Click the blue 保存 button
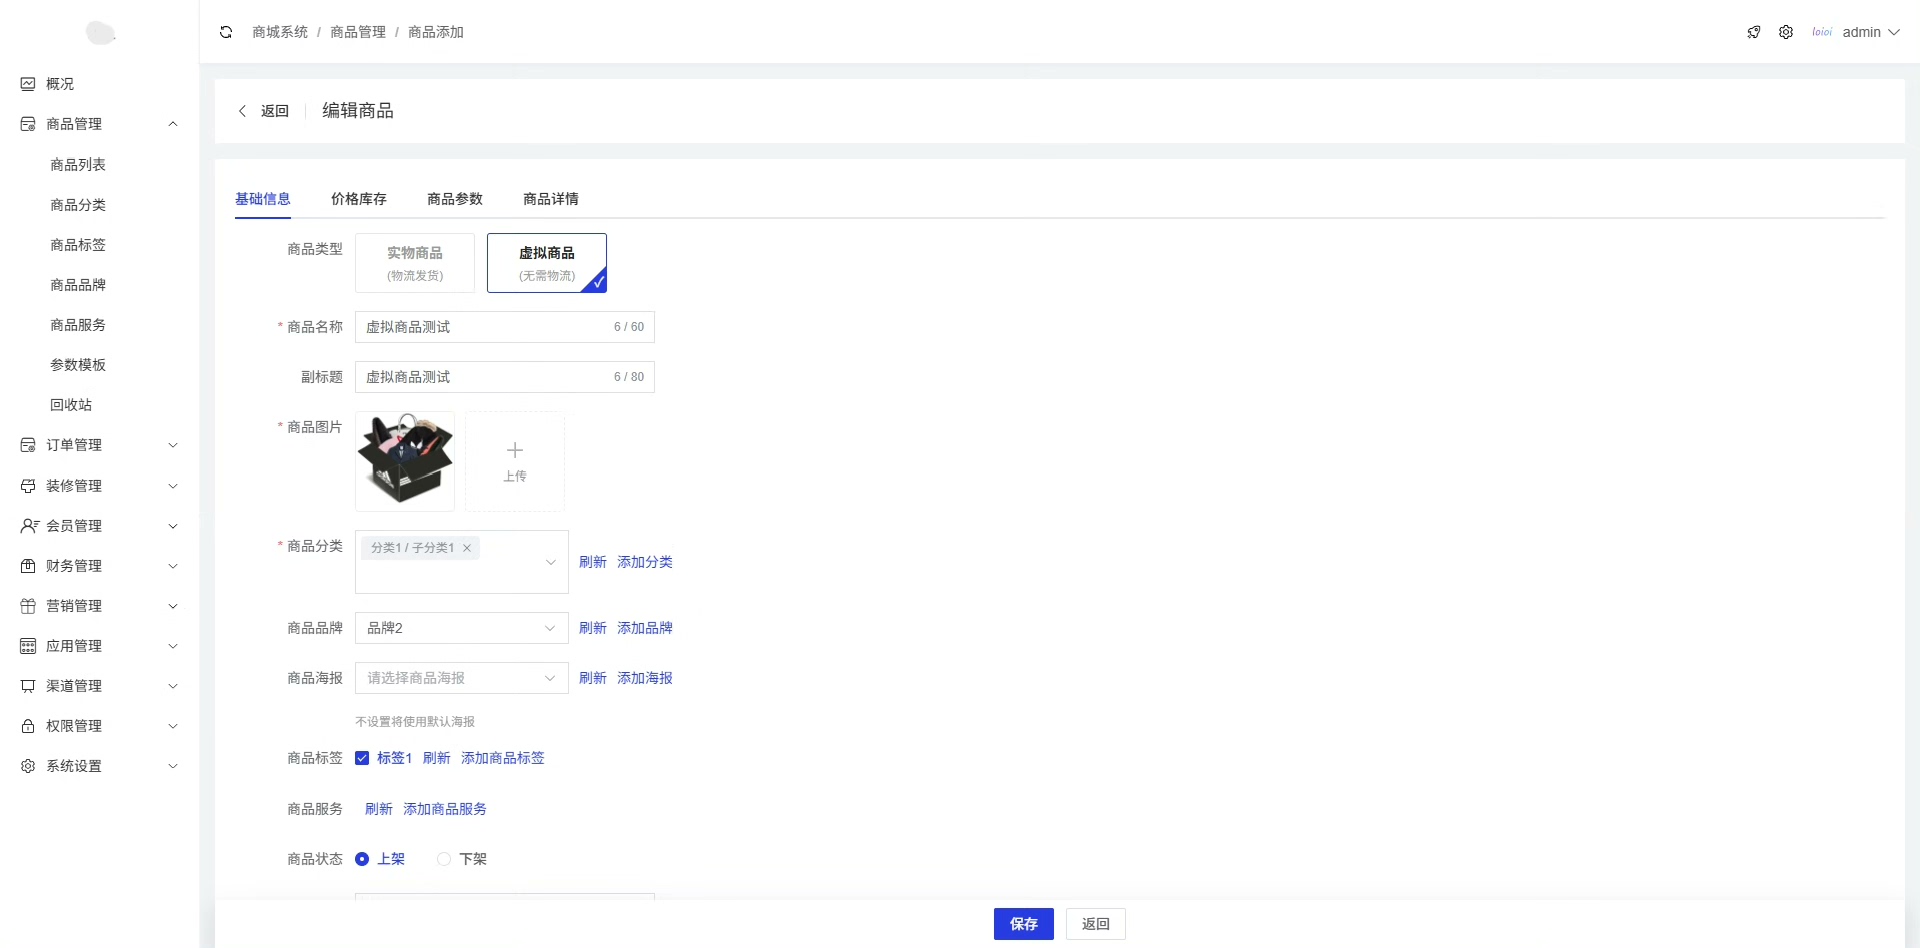This screenshot has height=948, width=1920. tap(1024, 924)
